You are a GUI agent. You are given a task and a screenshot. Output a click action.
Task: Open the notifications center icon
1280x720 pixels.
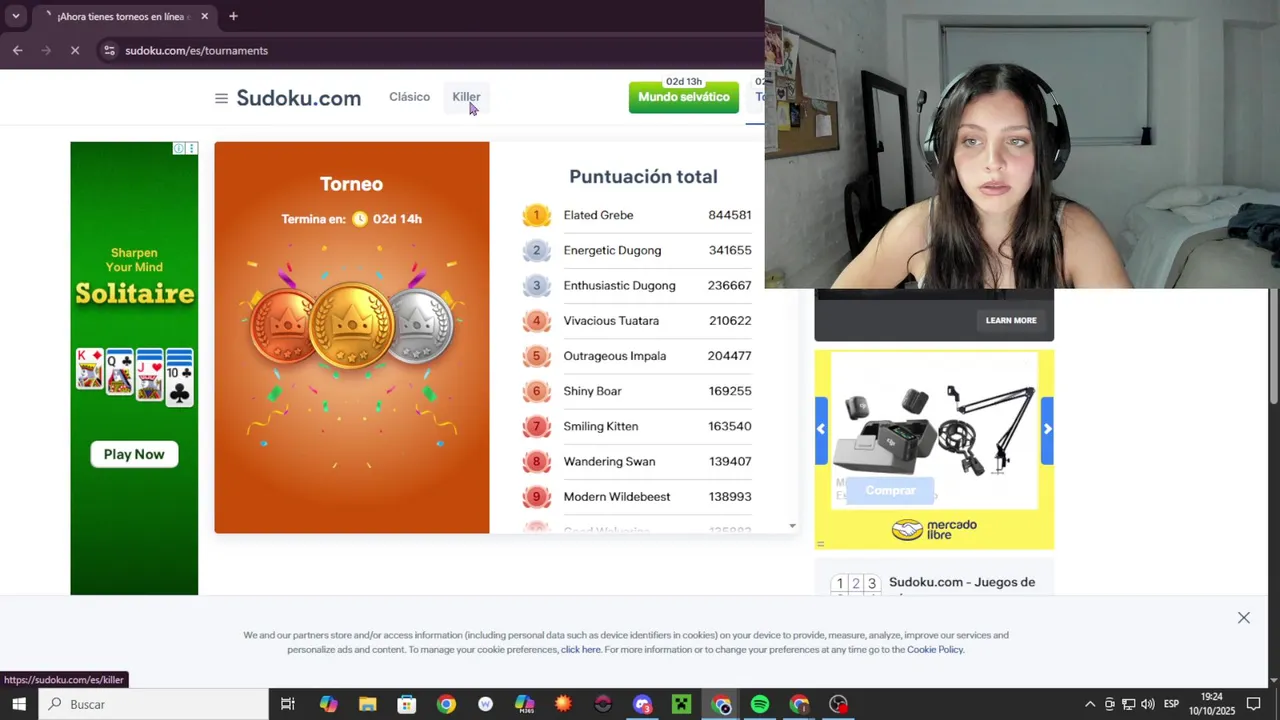pos(1253,704)
